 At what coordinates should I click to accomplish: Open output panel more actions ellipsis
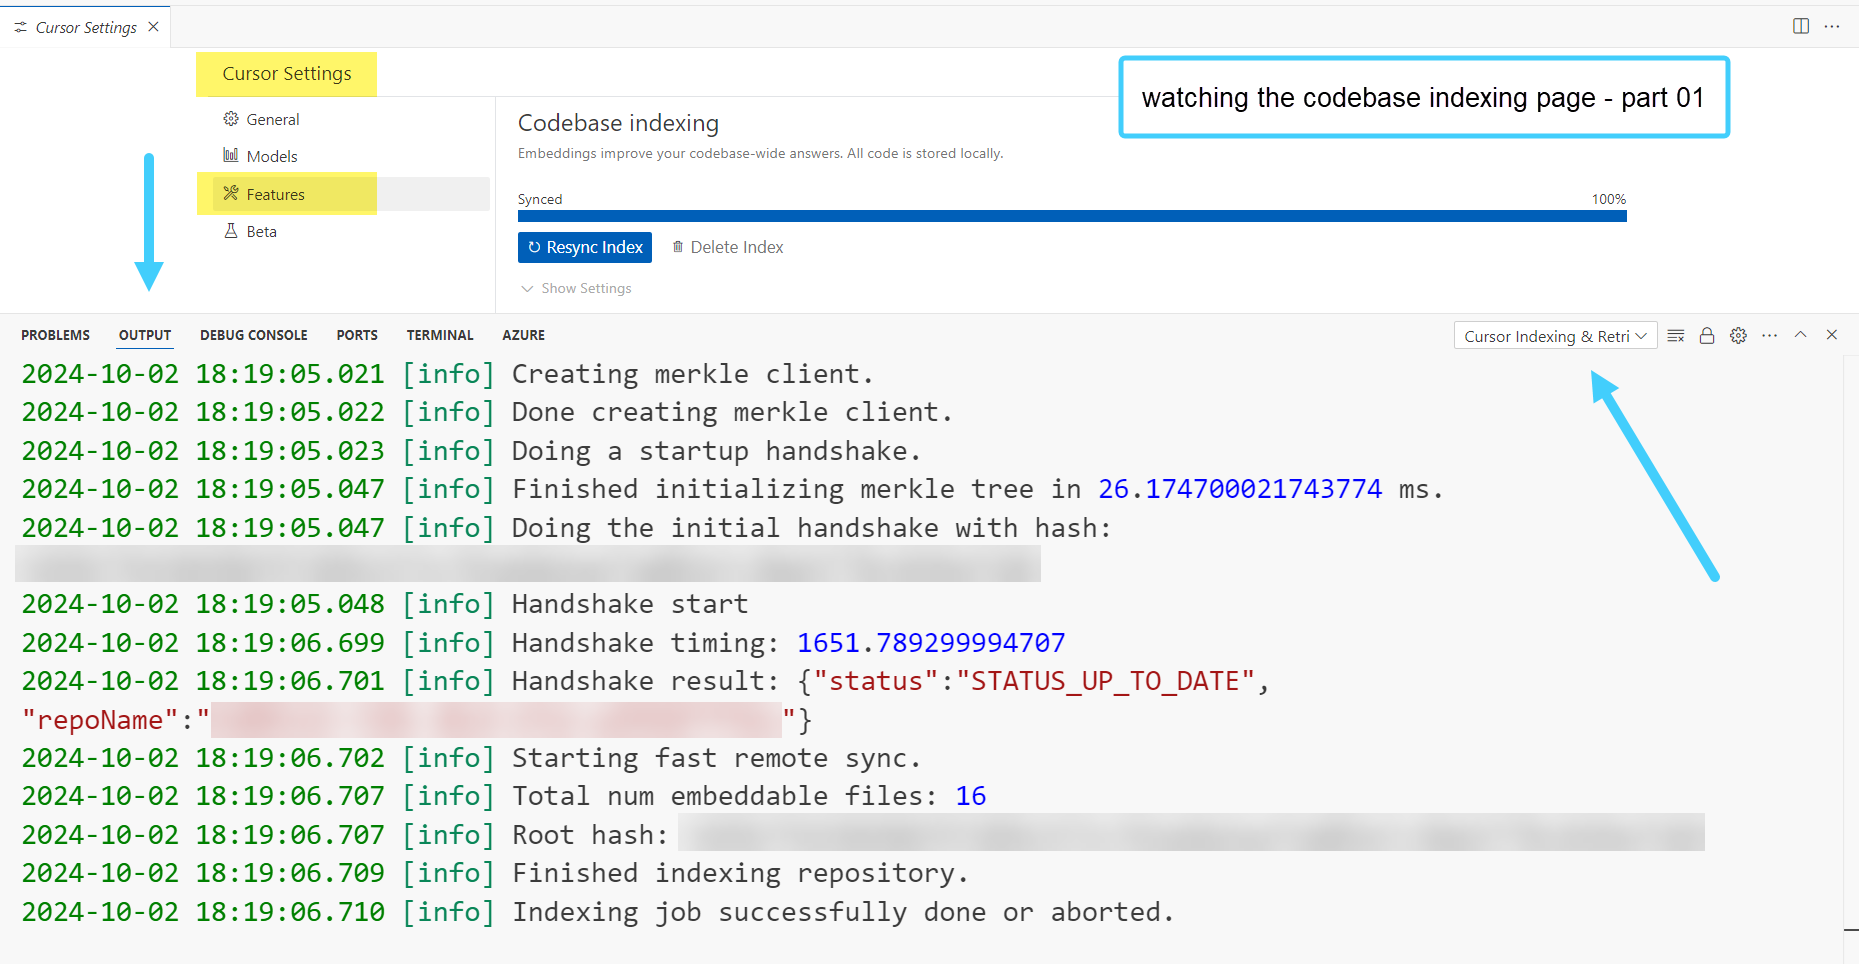coord(1770,336)
